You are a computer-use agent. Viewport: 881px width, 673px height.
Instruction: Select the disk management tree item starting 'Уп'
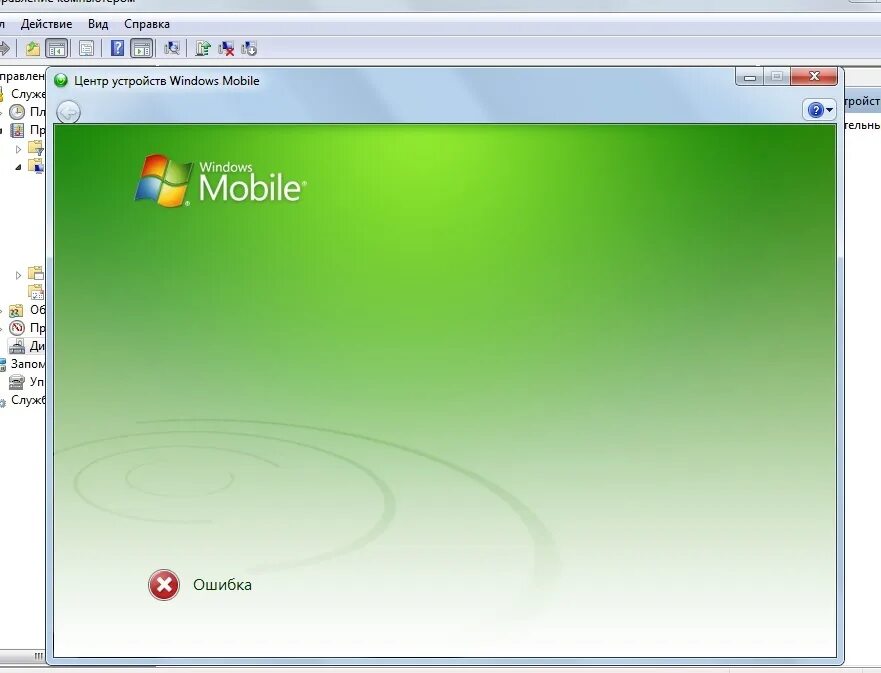[26, 382]
